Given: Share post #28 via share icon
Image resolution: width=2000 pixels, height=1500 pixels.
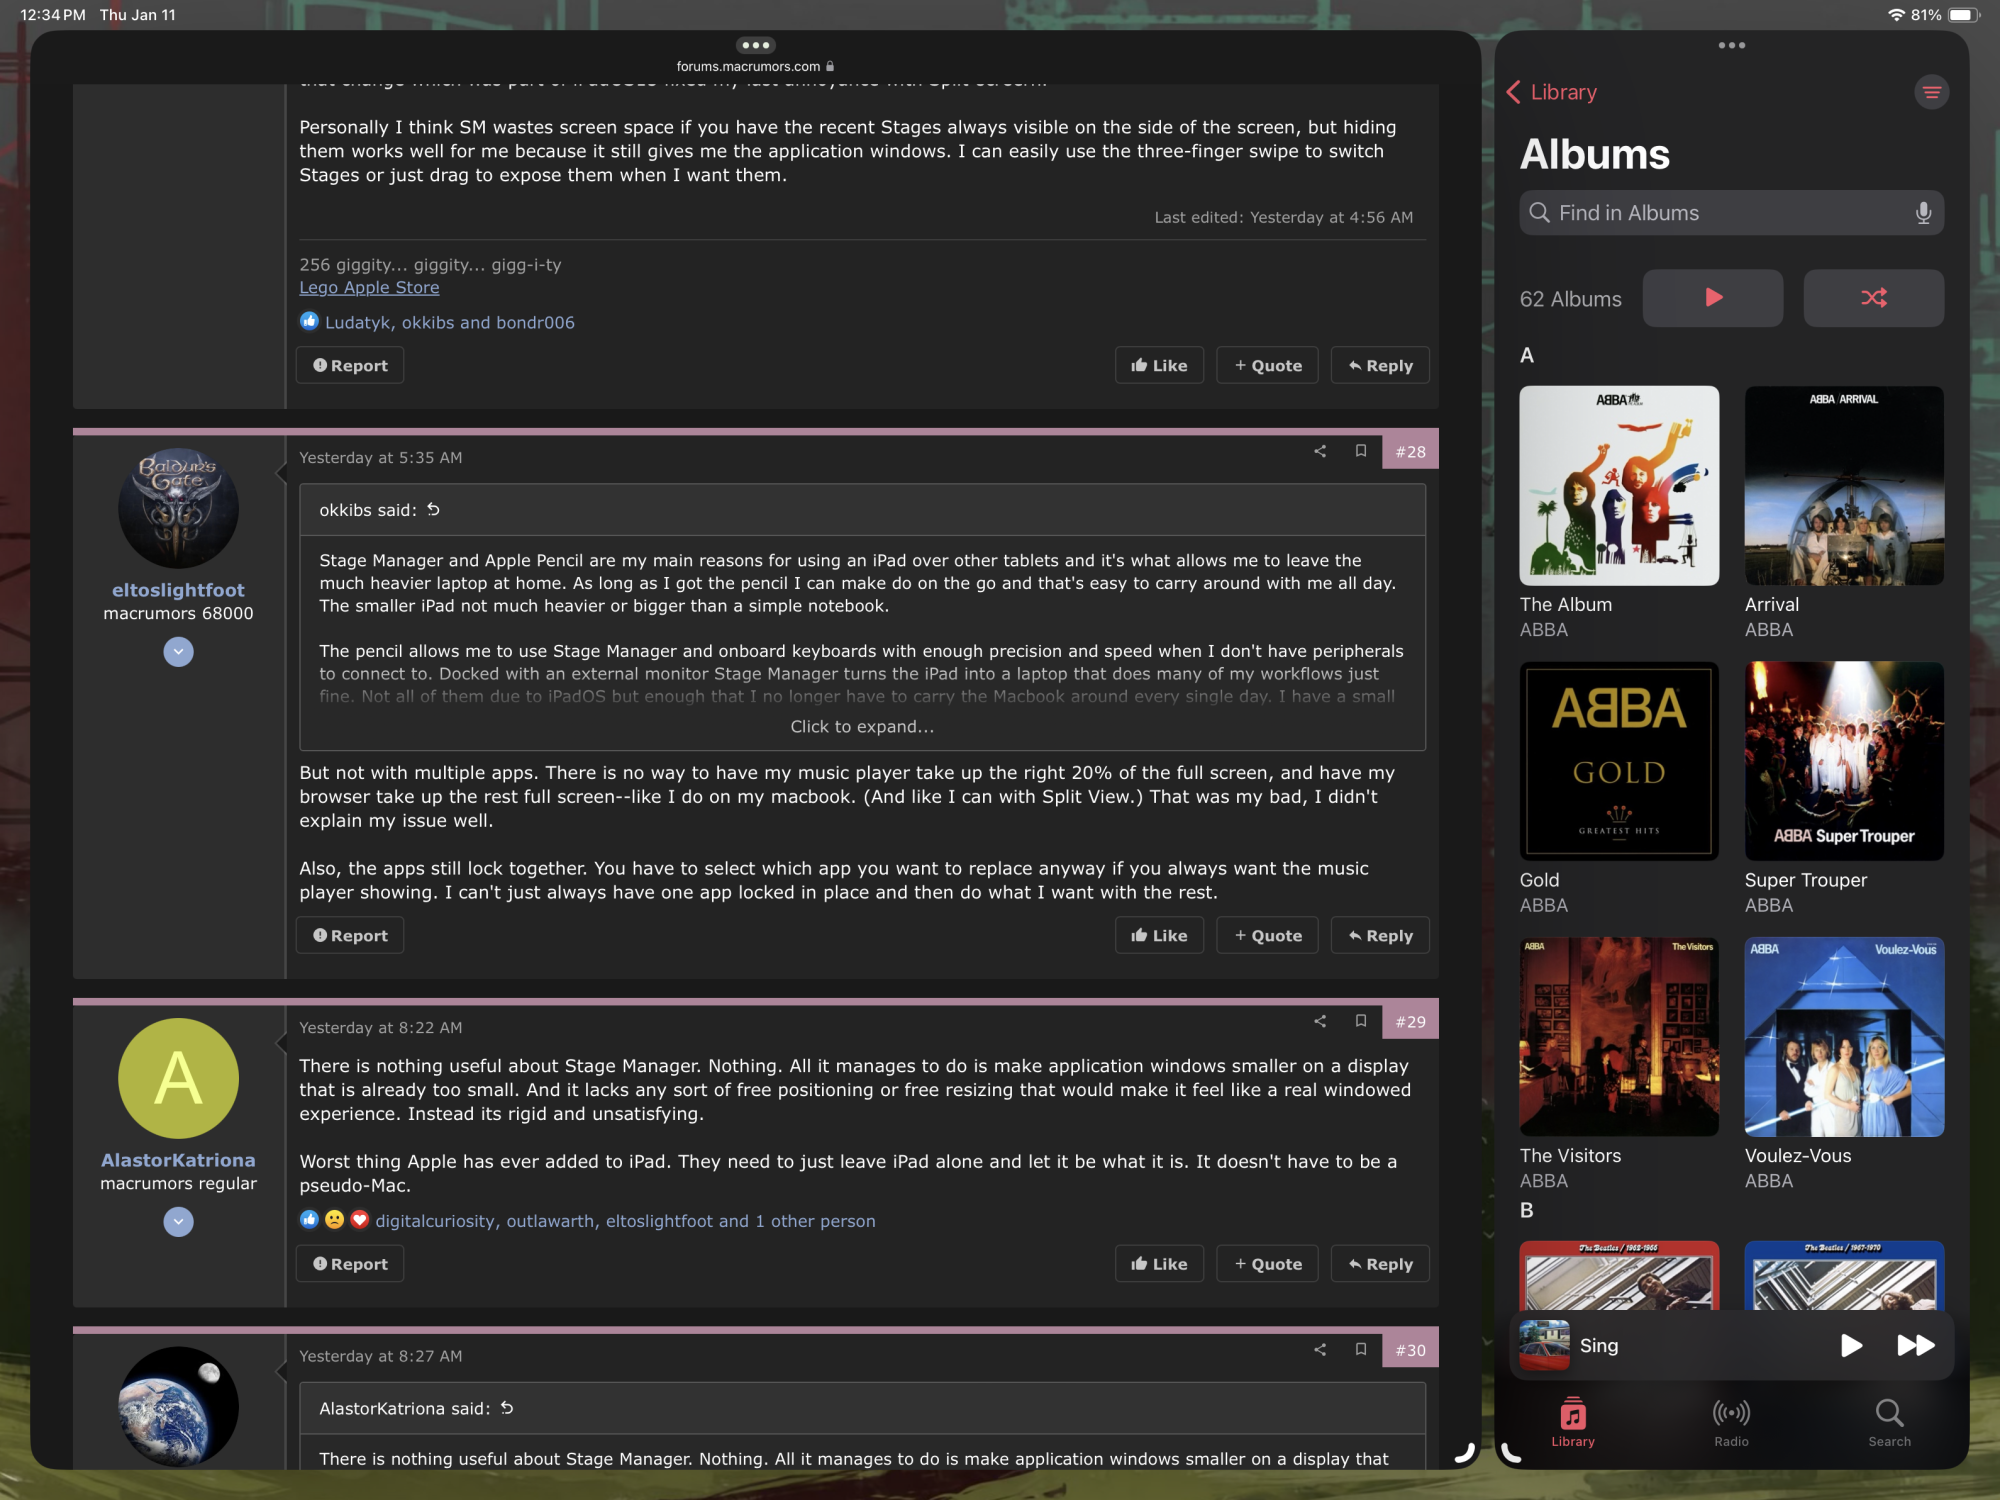Looking at the screenshot, I should pyautogui.click(x=1320, y=452).
